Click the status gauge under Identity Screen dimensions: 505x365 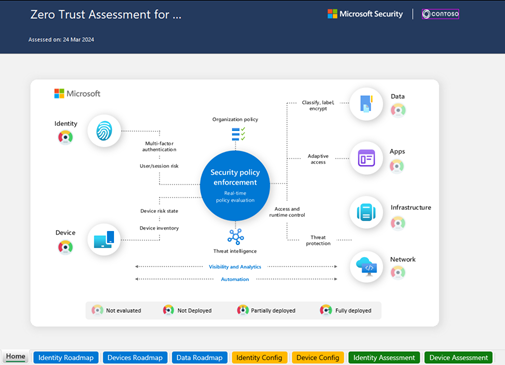pos(65,137)
